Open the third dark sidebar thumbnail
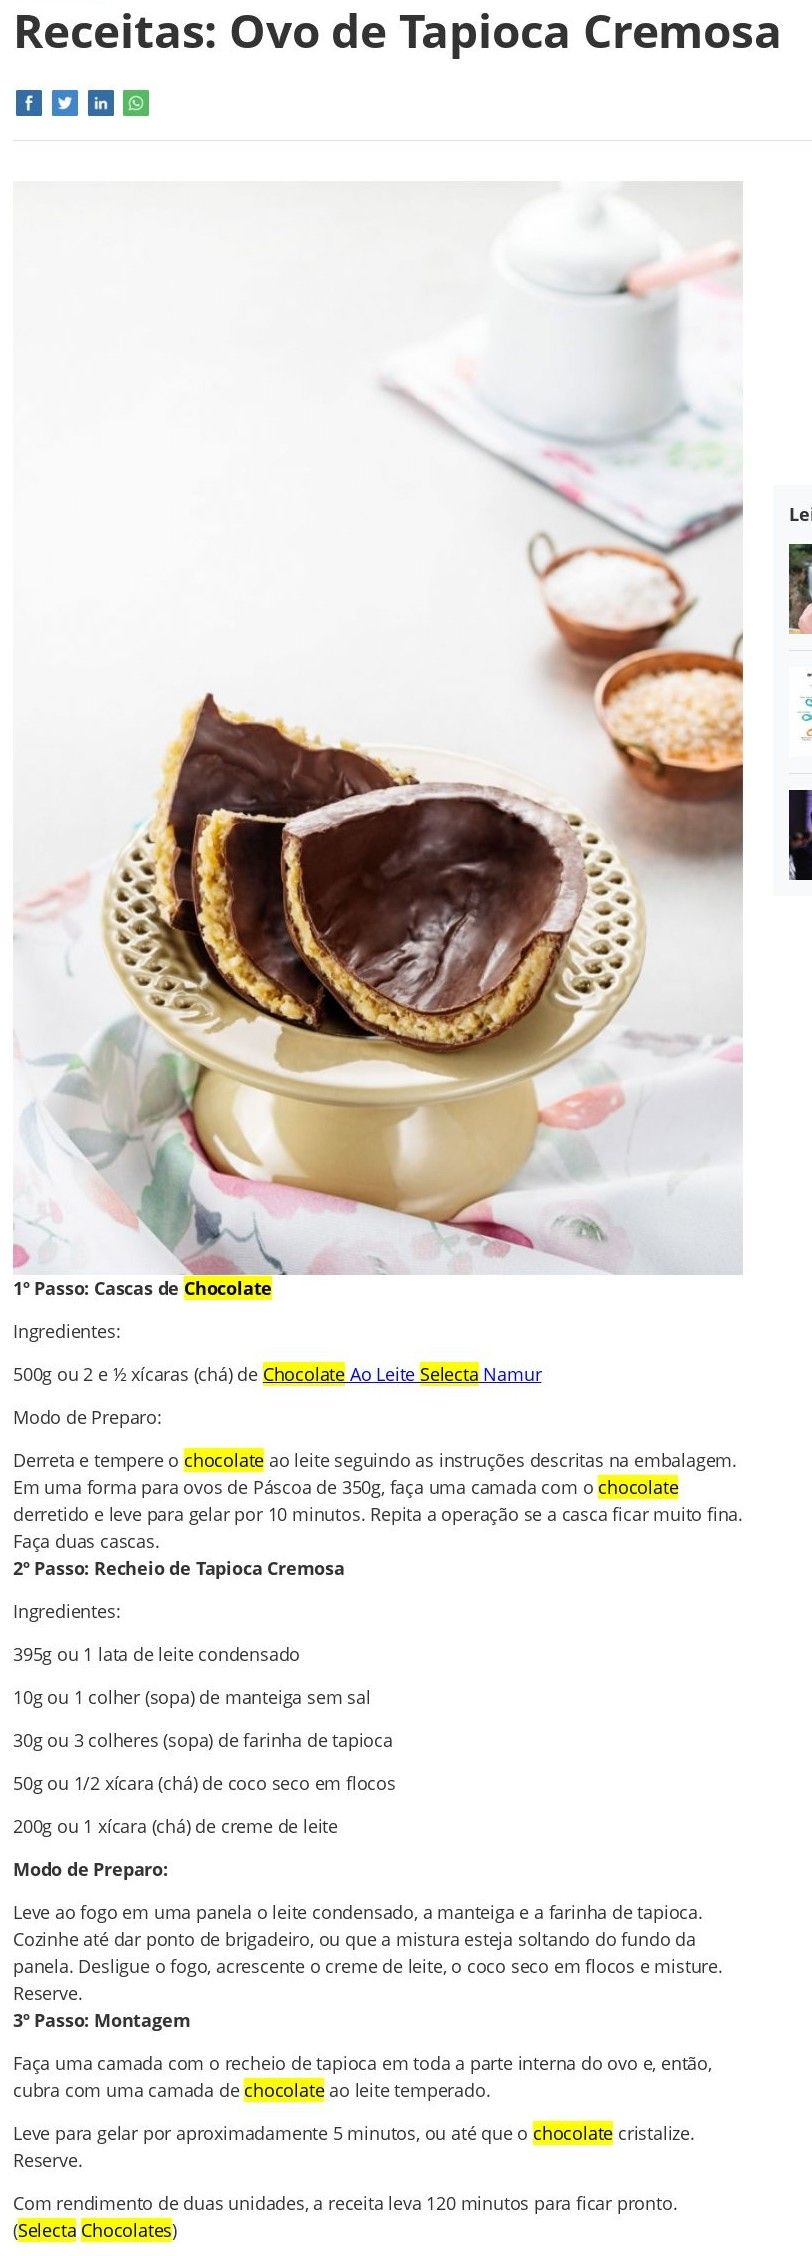The width and height of the screenshot is (812, 2256). click(800, 835)
